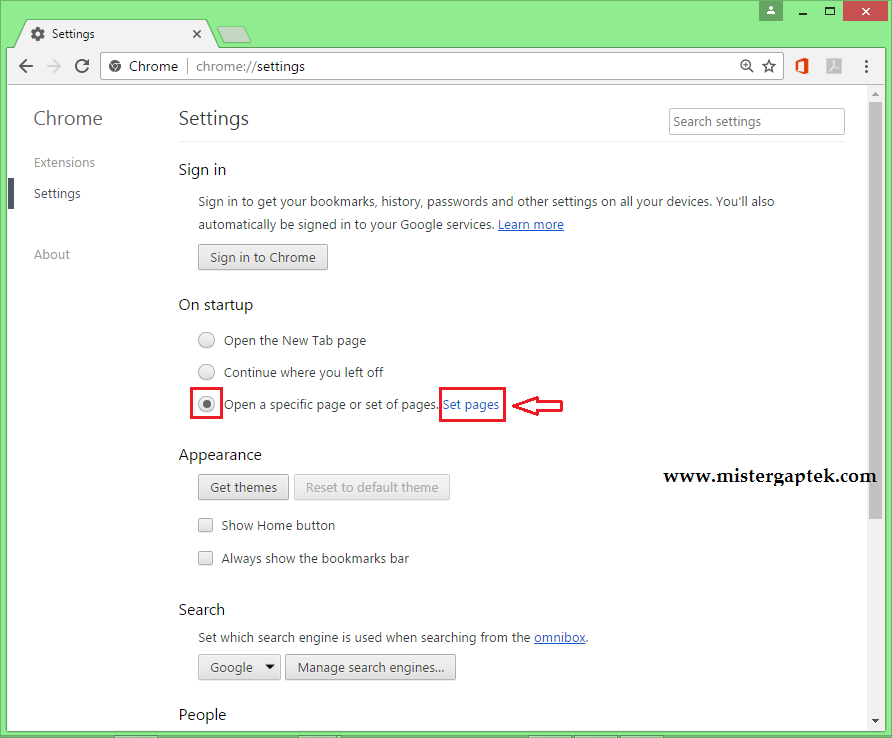The width and height of the screenshot is (892, 738).
Task: Click Sign in to Chrome button
Action: click(263, 257)
